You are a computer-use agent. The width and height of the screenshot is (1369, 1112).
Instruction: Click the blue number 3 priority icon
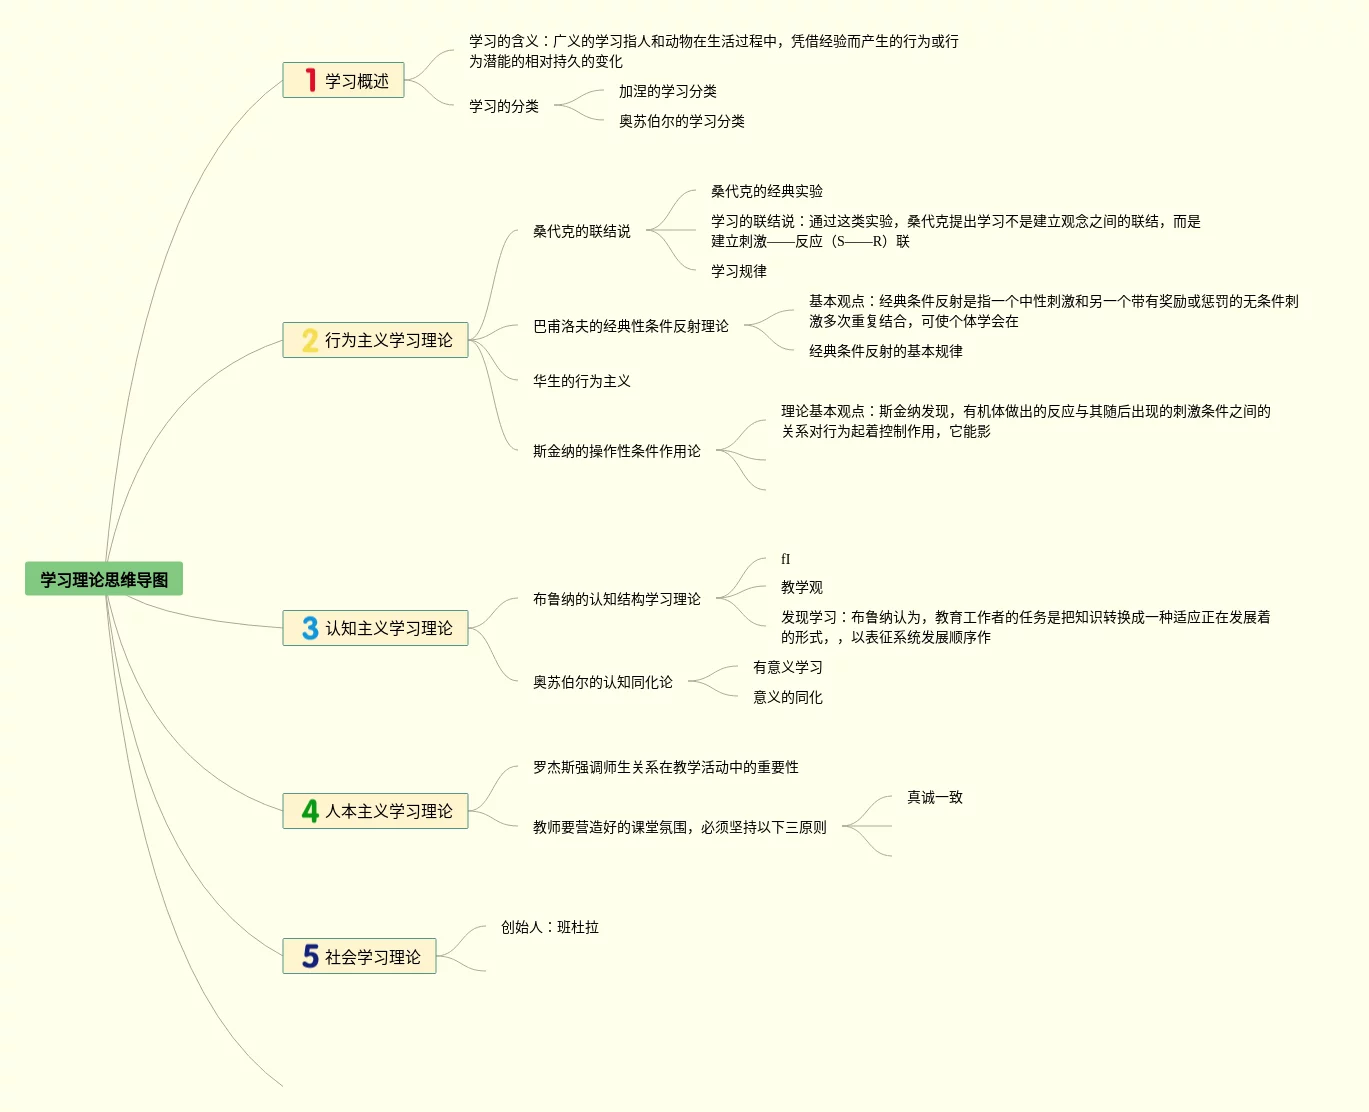point(310,628)
